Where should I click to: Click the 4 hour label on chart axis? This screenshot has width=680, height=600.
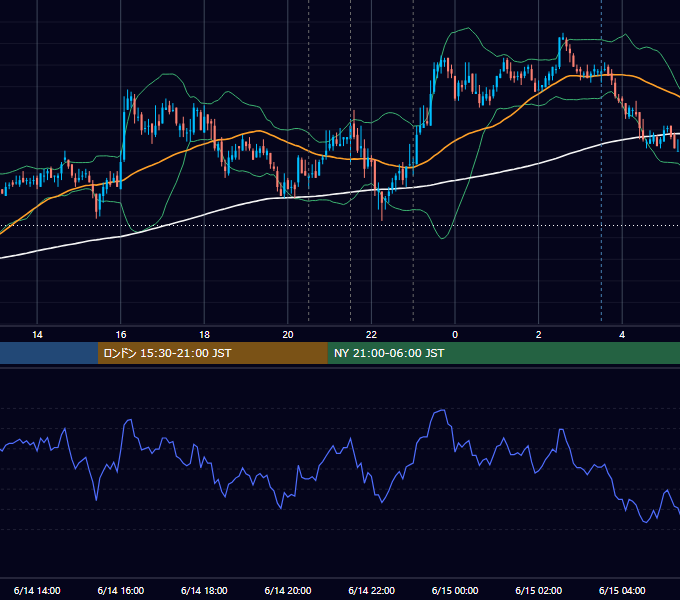pyautogui.click(x=622, y=335)
